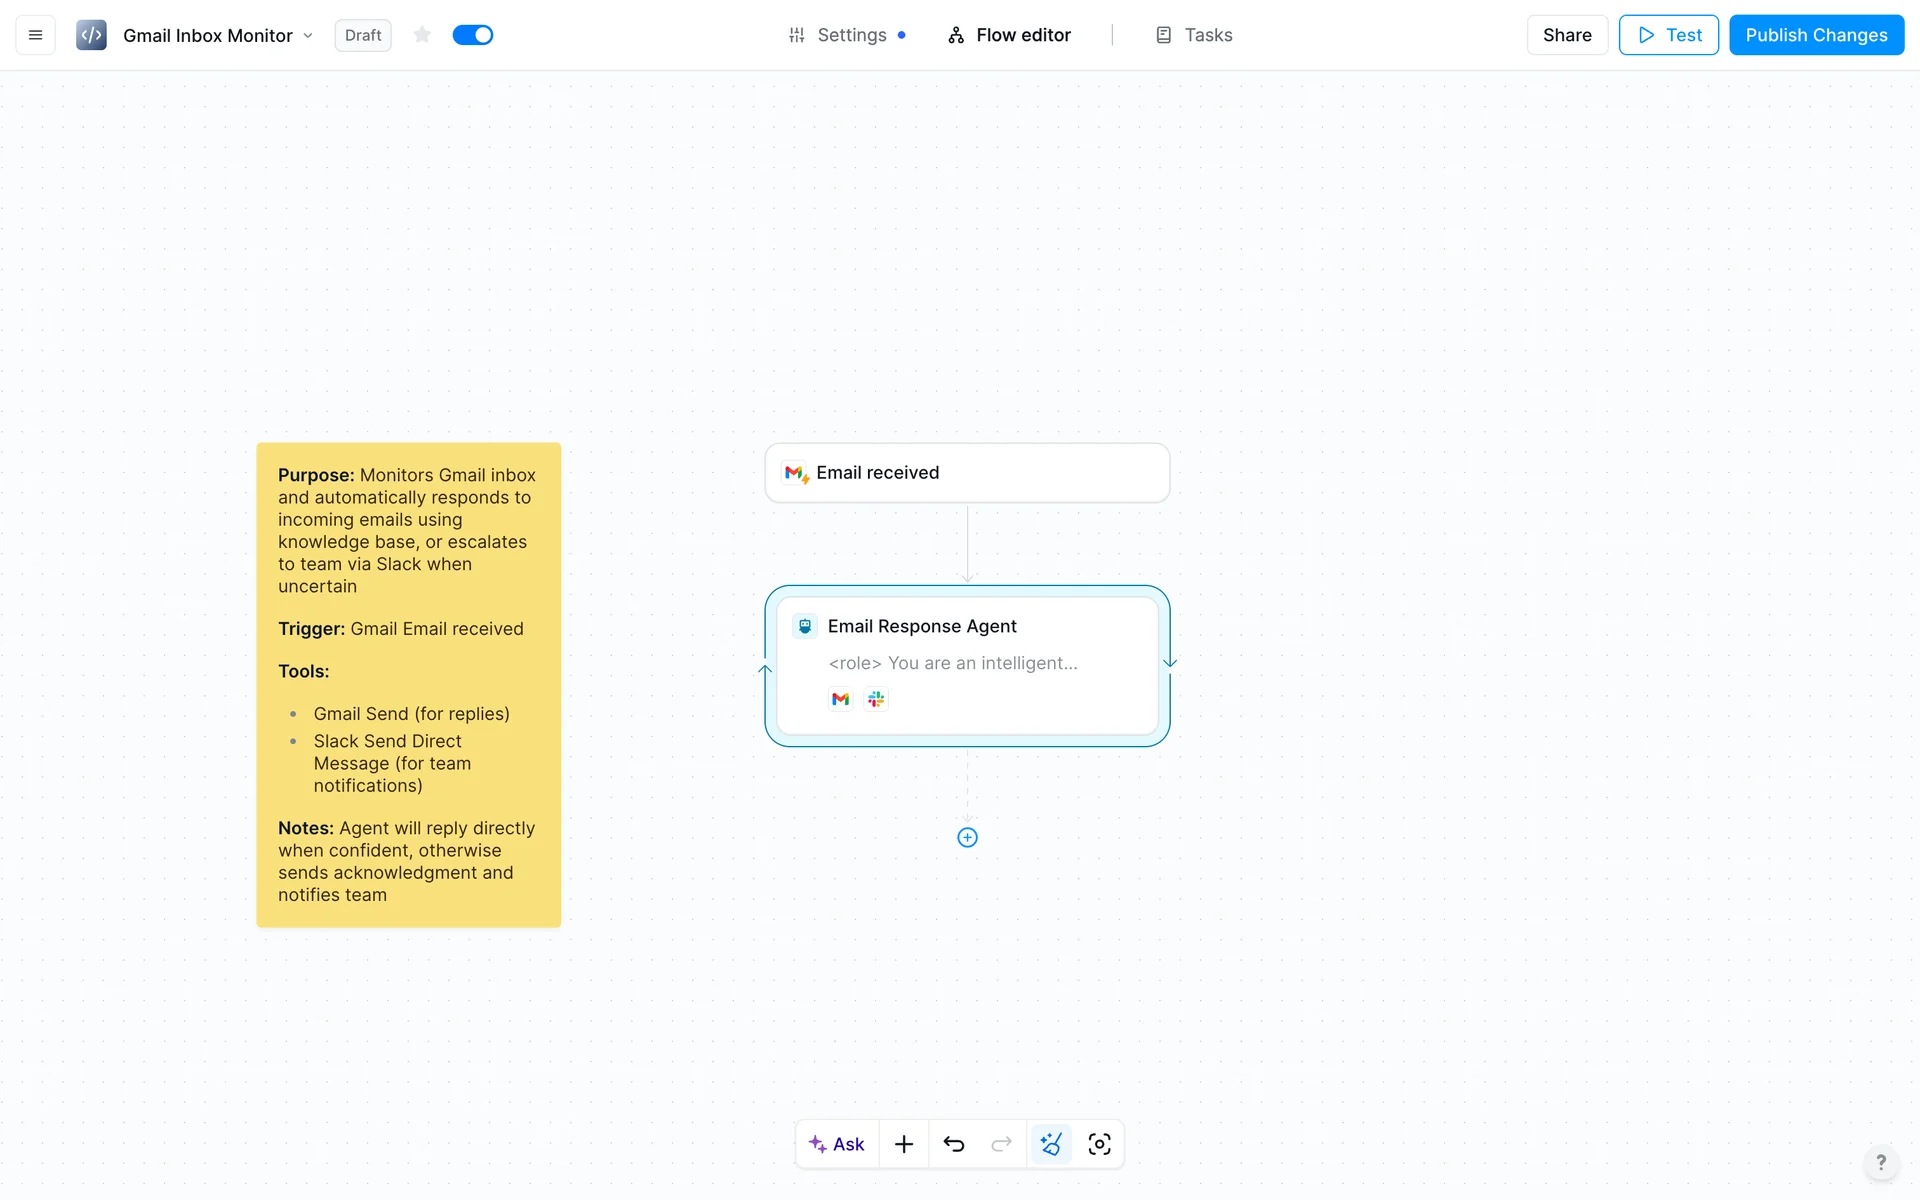The height and width of the screenshot is (1200, 1920).
Task: Undo the last action
Action: pos(954,1144)
